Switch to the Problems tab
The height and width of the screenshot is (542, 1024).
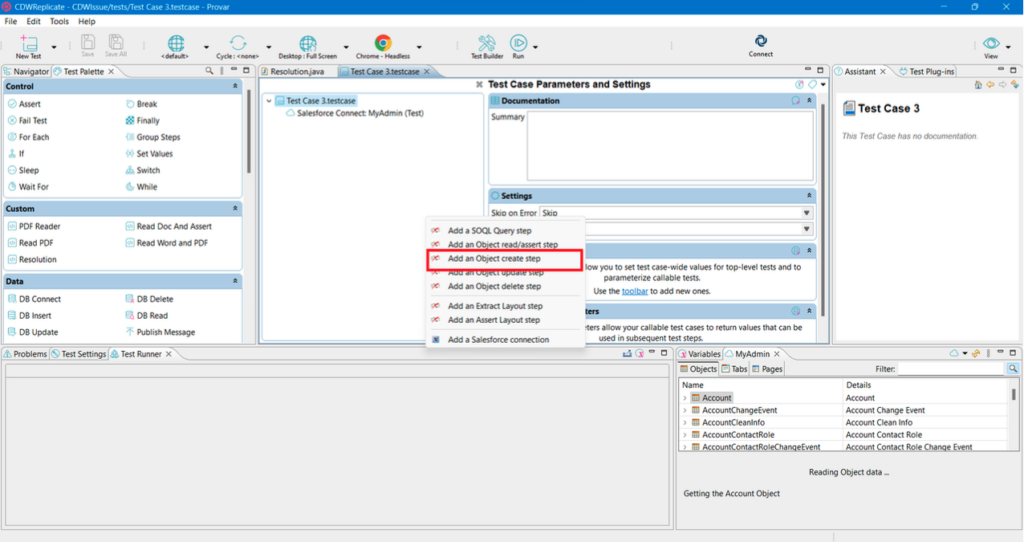click(x=25, y=354)
